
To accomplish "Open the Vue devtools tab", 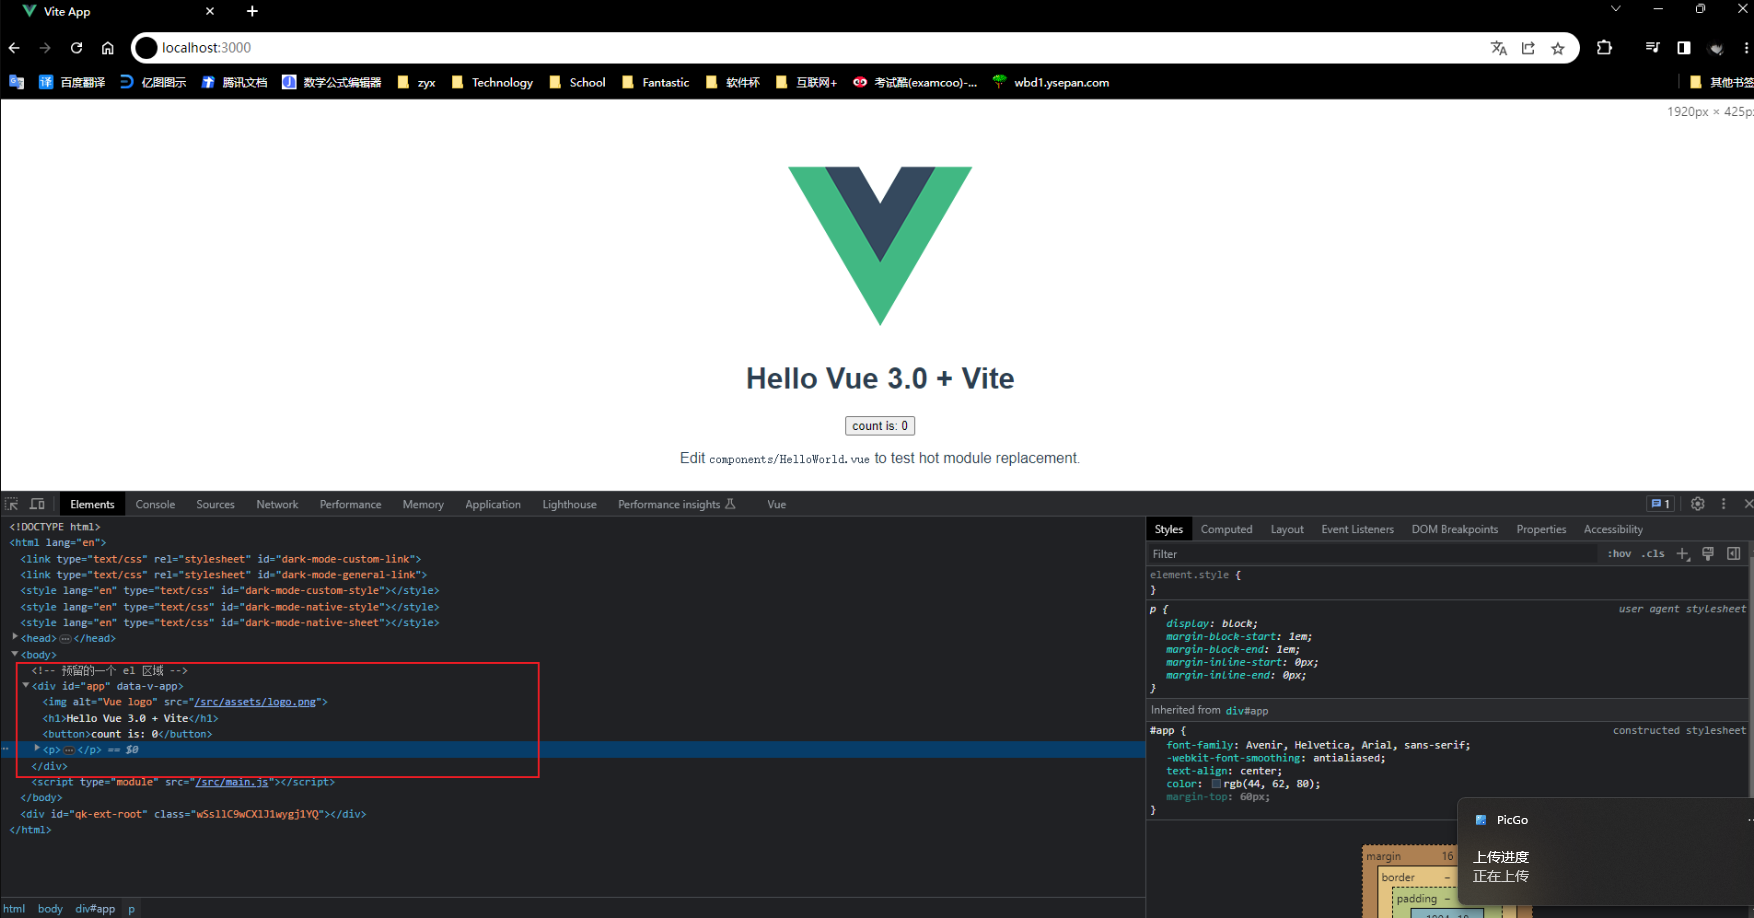I will [x=777, y=504].
